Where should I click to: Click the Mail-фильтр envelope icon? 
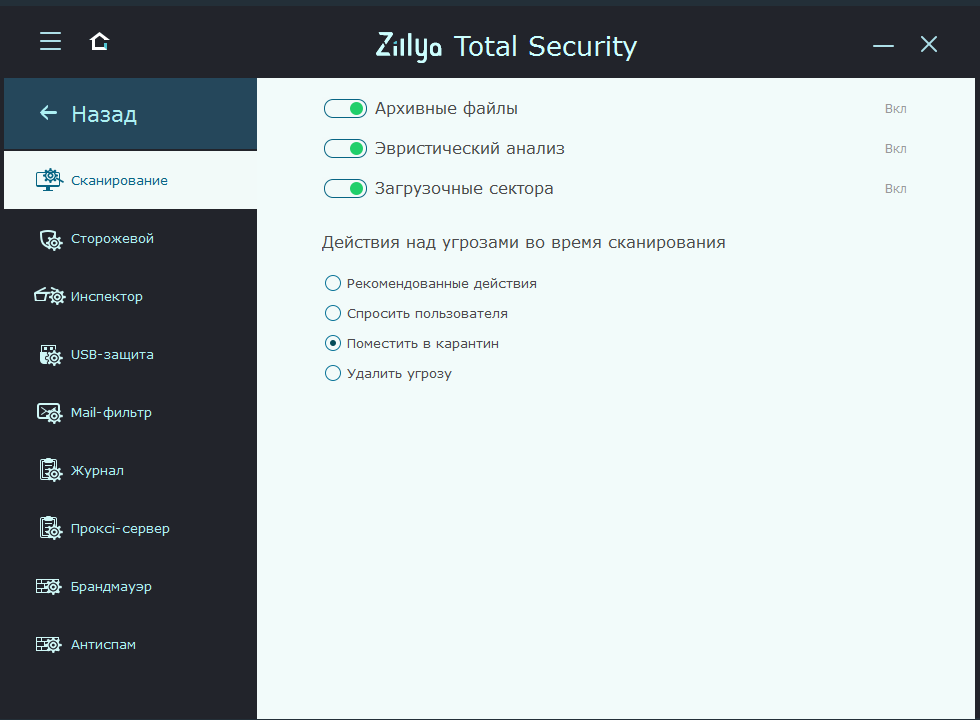[x=50, y=413]
